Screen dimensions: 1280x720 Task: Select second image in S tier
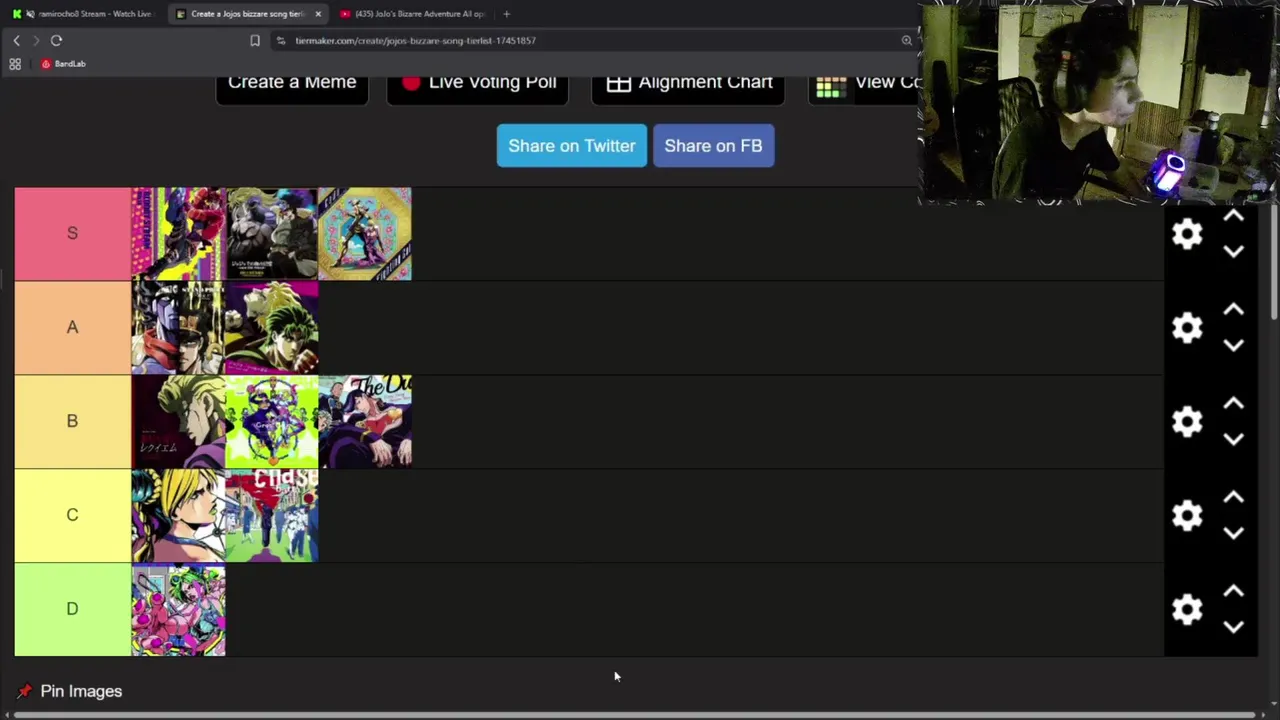(x=272, y=234)
